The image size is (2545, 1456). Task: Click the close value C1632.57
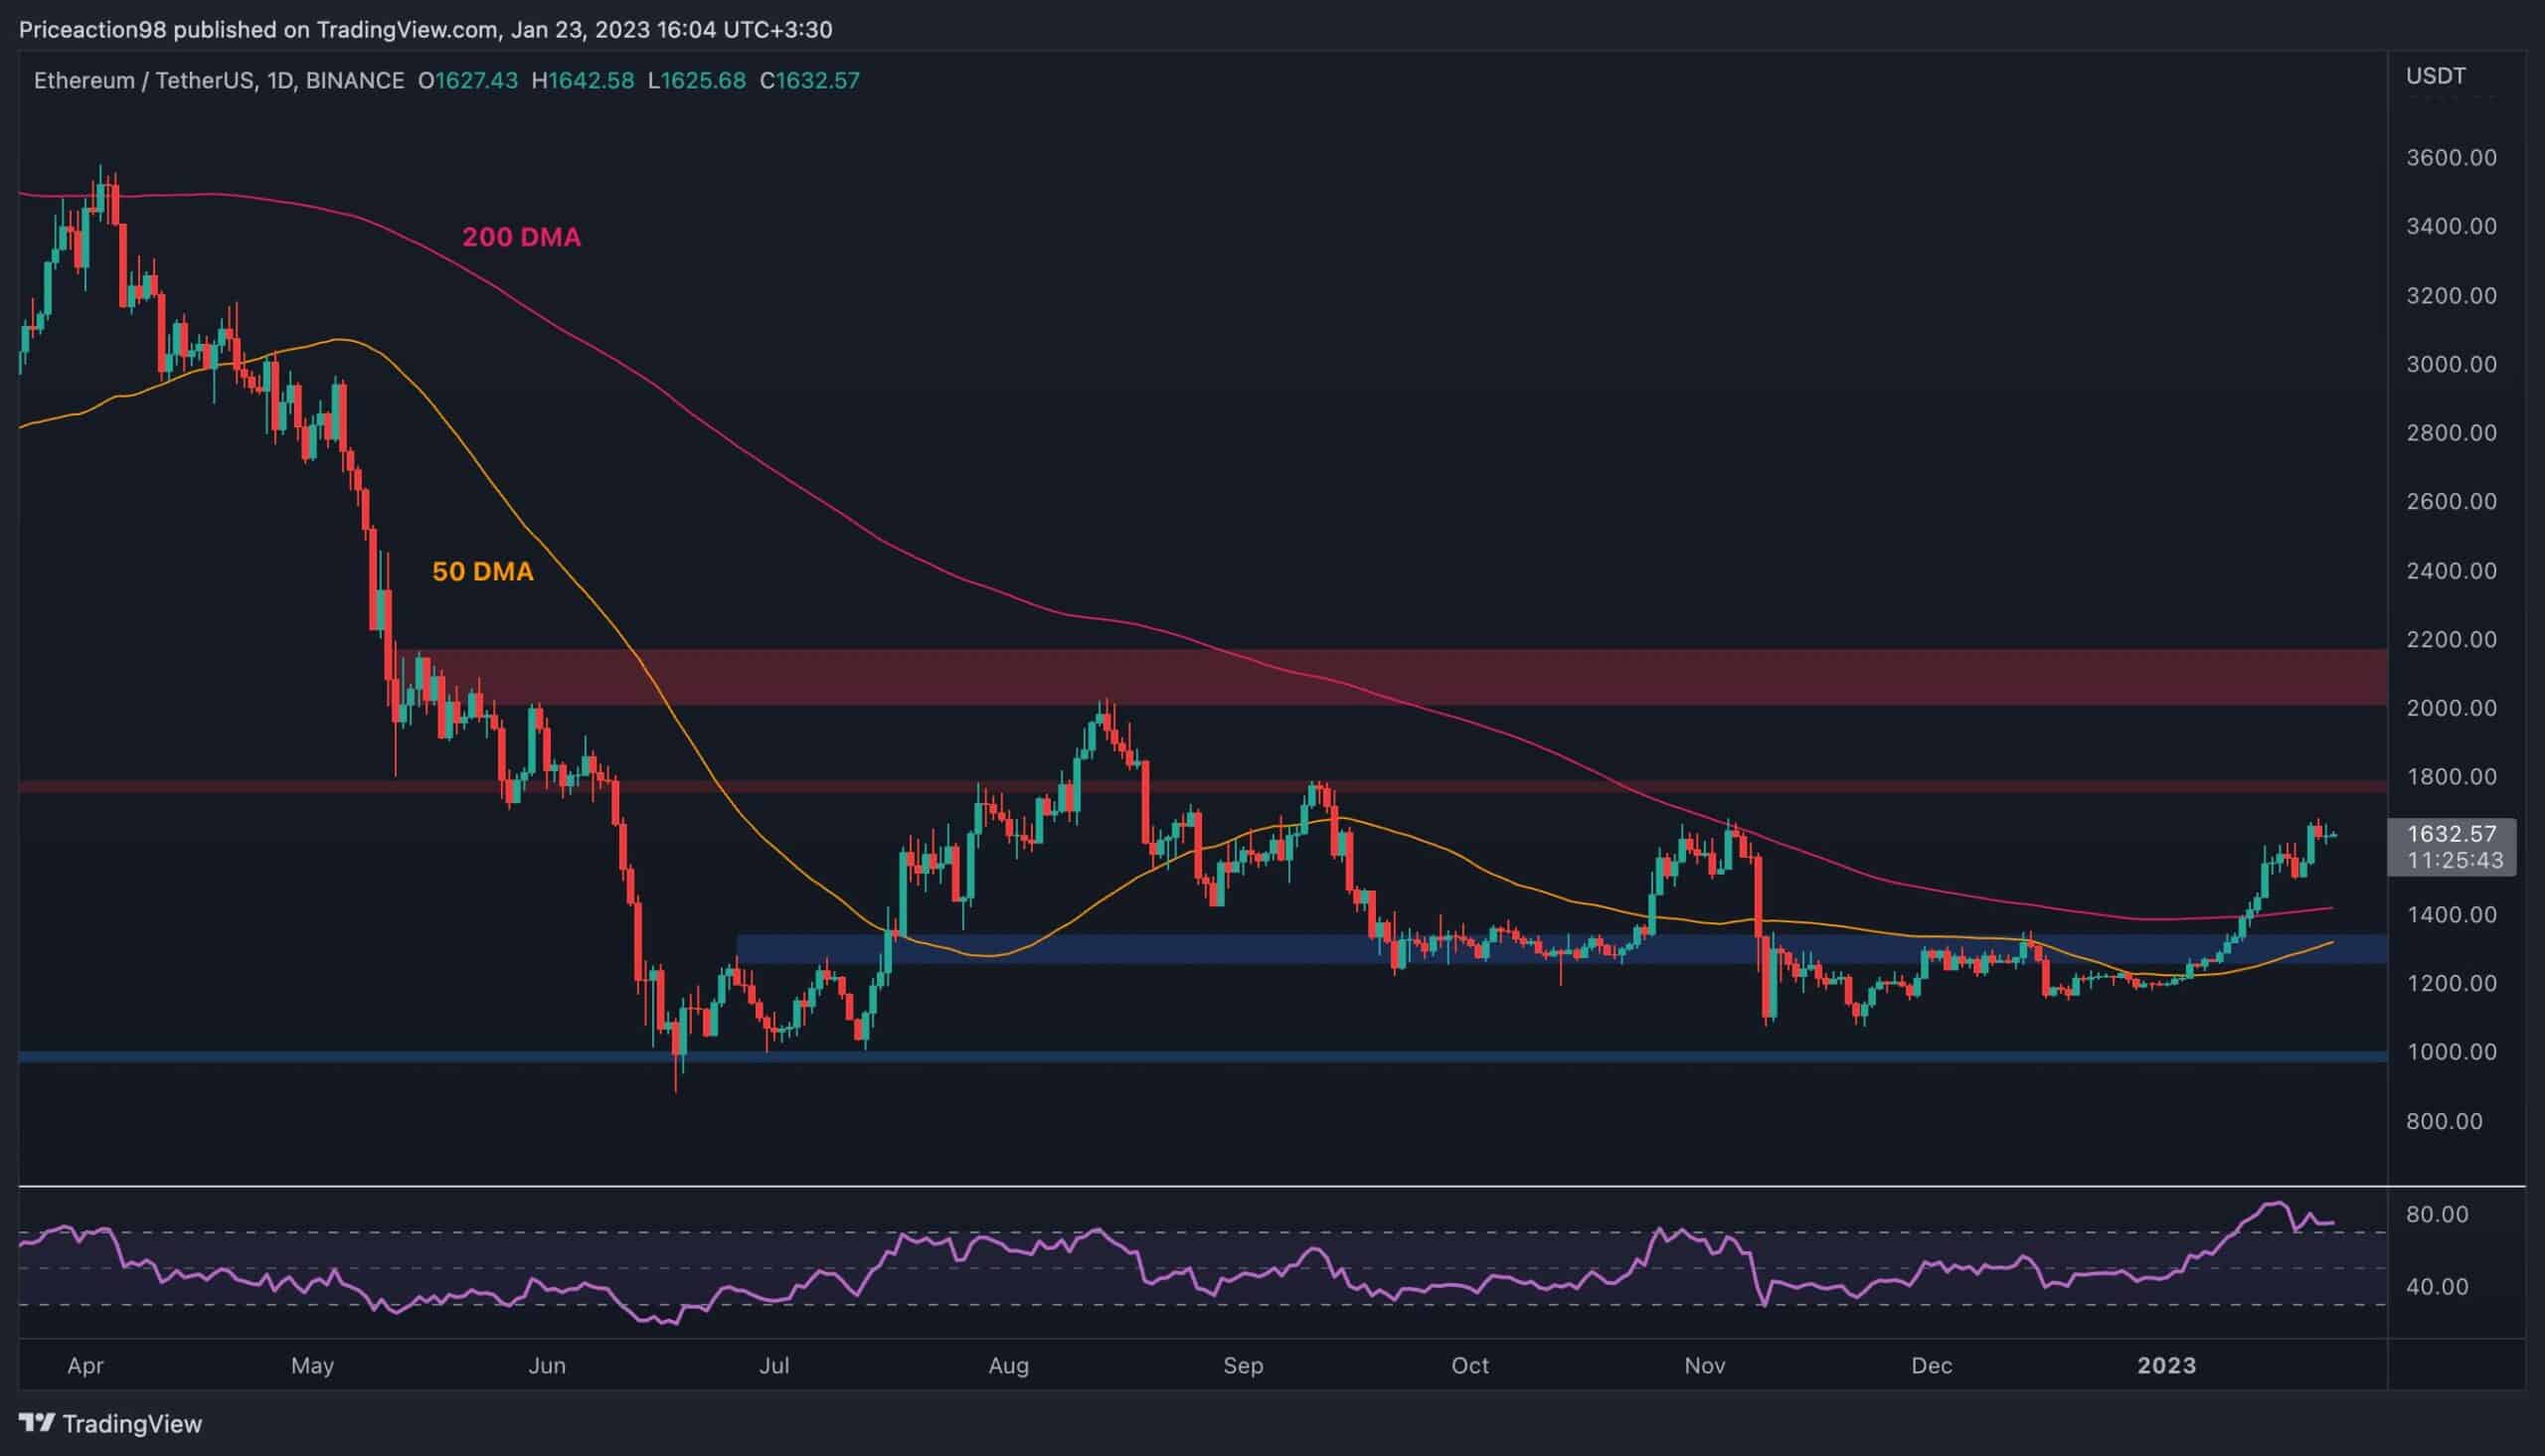809,80
